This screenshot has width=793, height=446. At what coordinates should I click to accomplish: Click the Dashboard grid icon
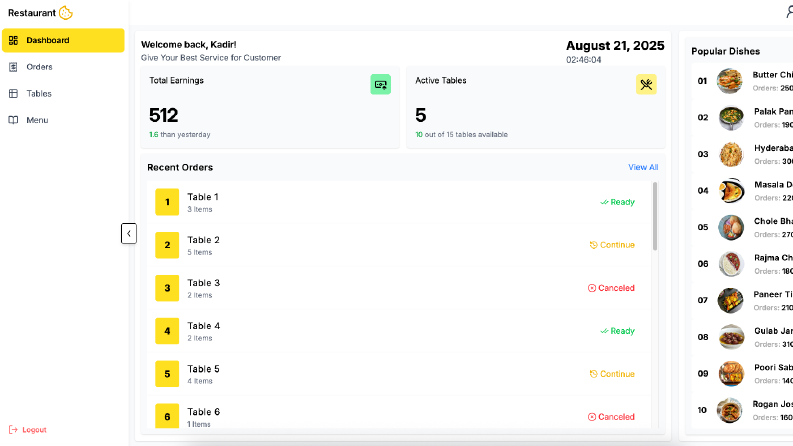(x=14, y=40)
